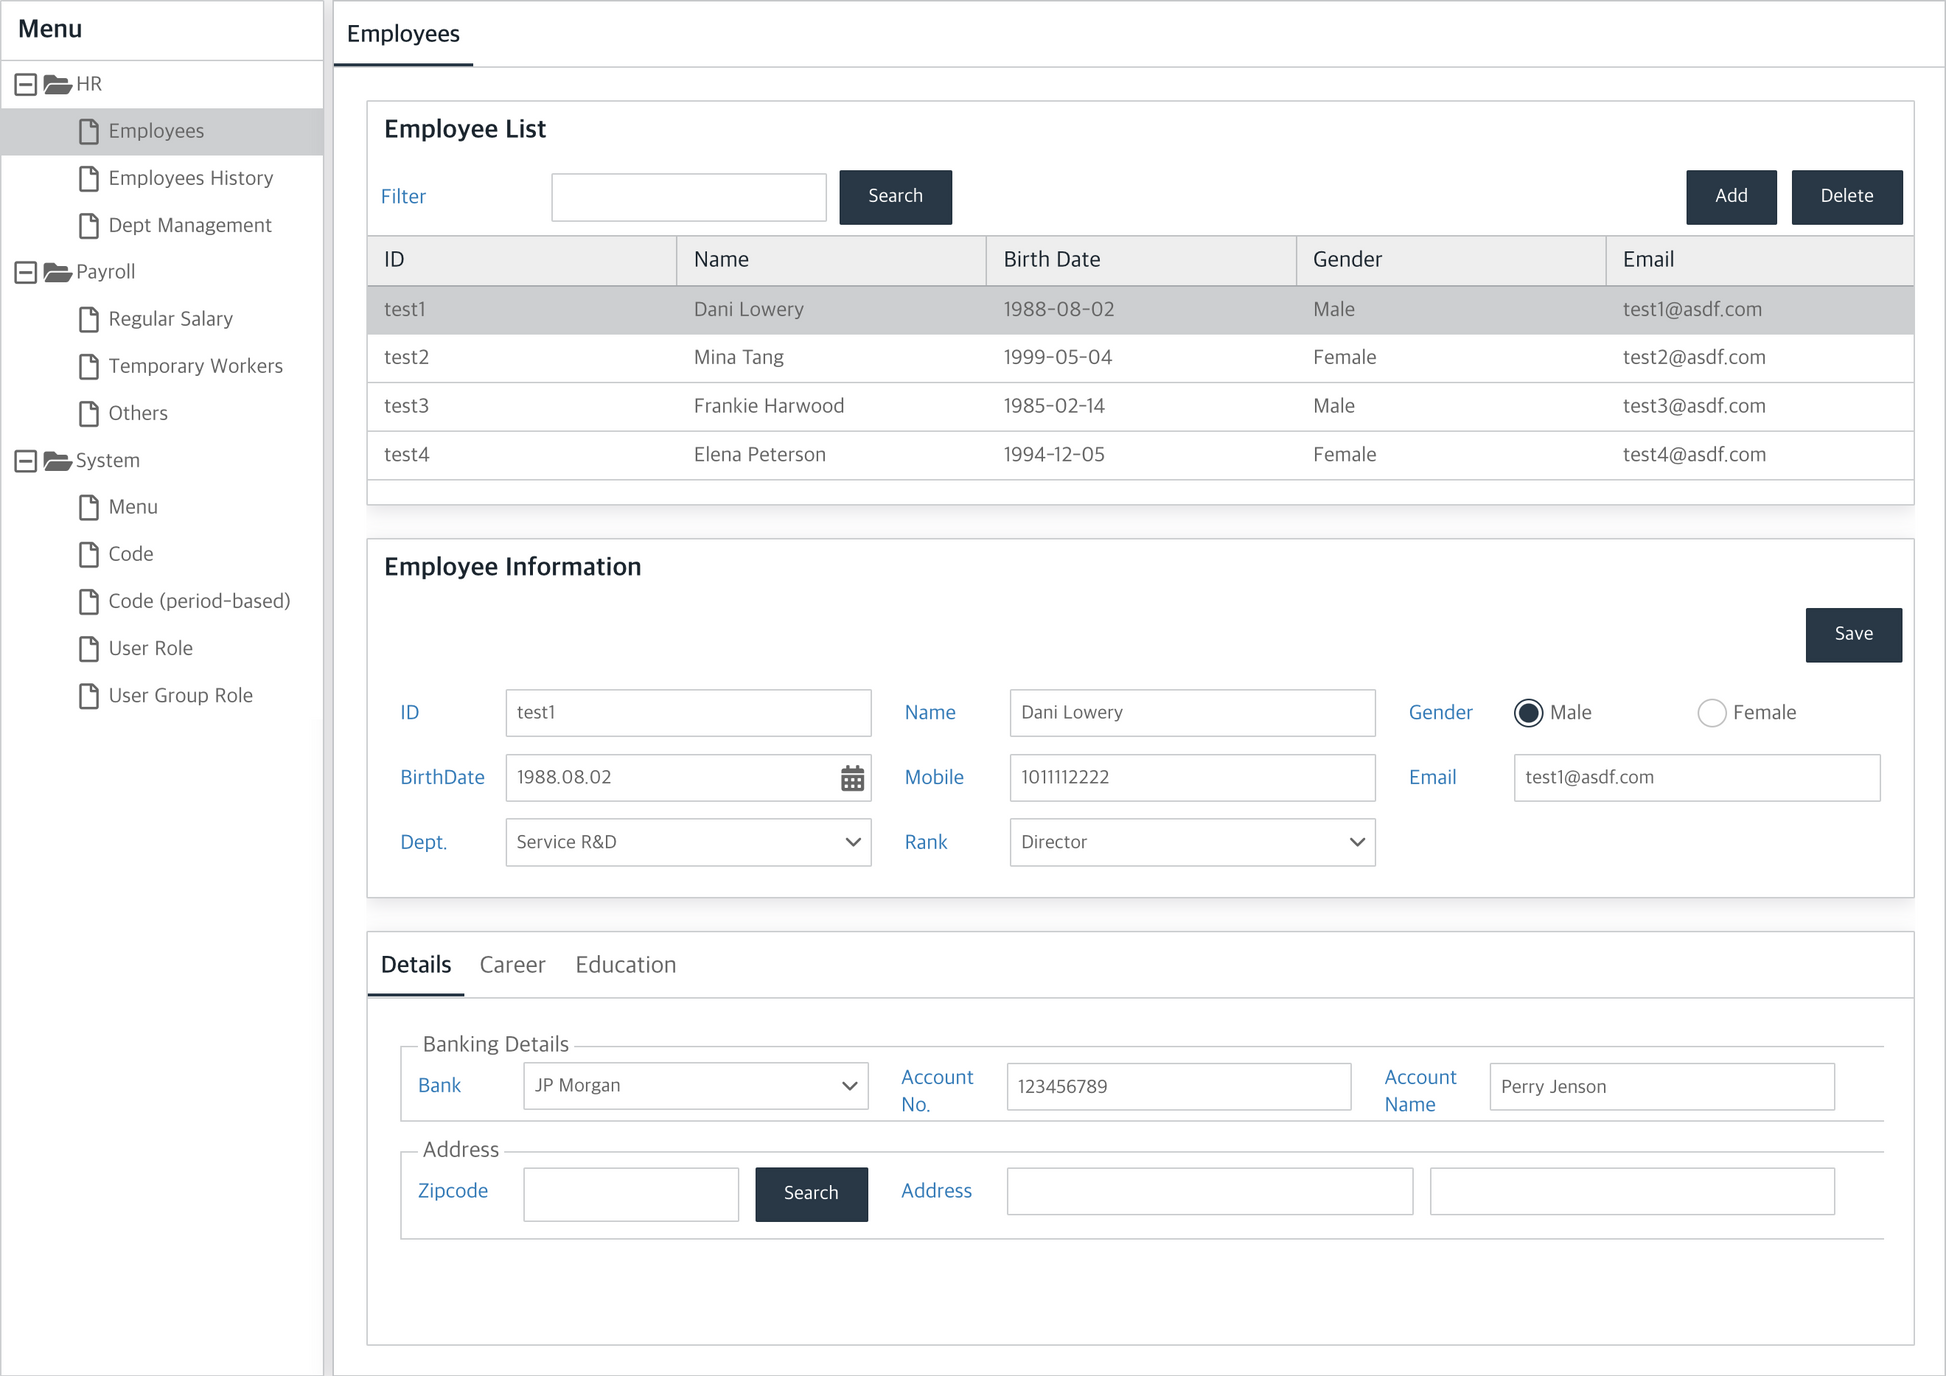Click the Dept Management page icon
This screenshot has width=1946, height=1376.
[89, 225]
